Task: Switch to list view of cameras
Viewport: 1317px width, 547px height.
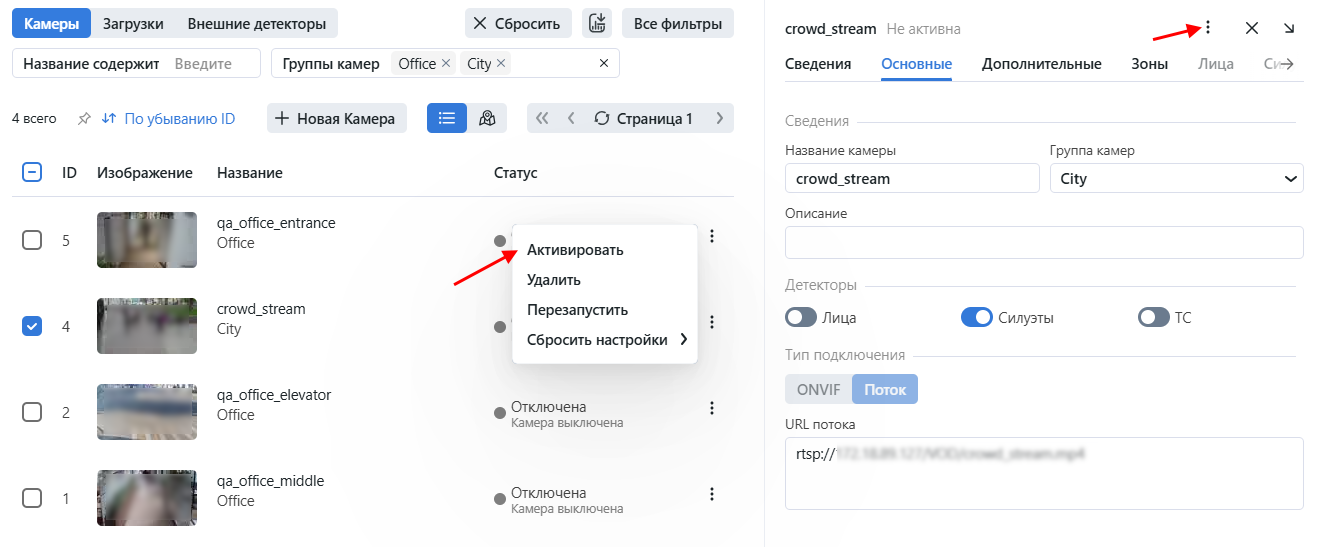Action: (446, 118)
